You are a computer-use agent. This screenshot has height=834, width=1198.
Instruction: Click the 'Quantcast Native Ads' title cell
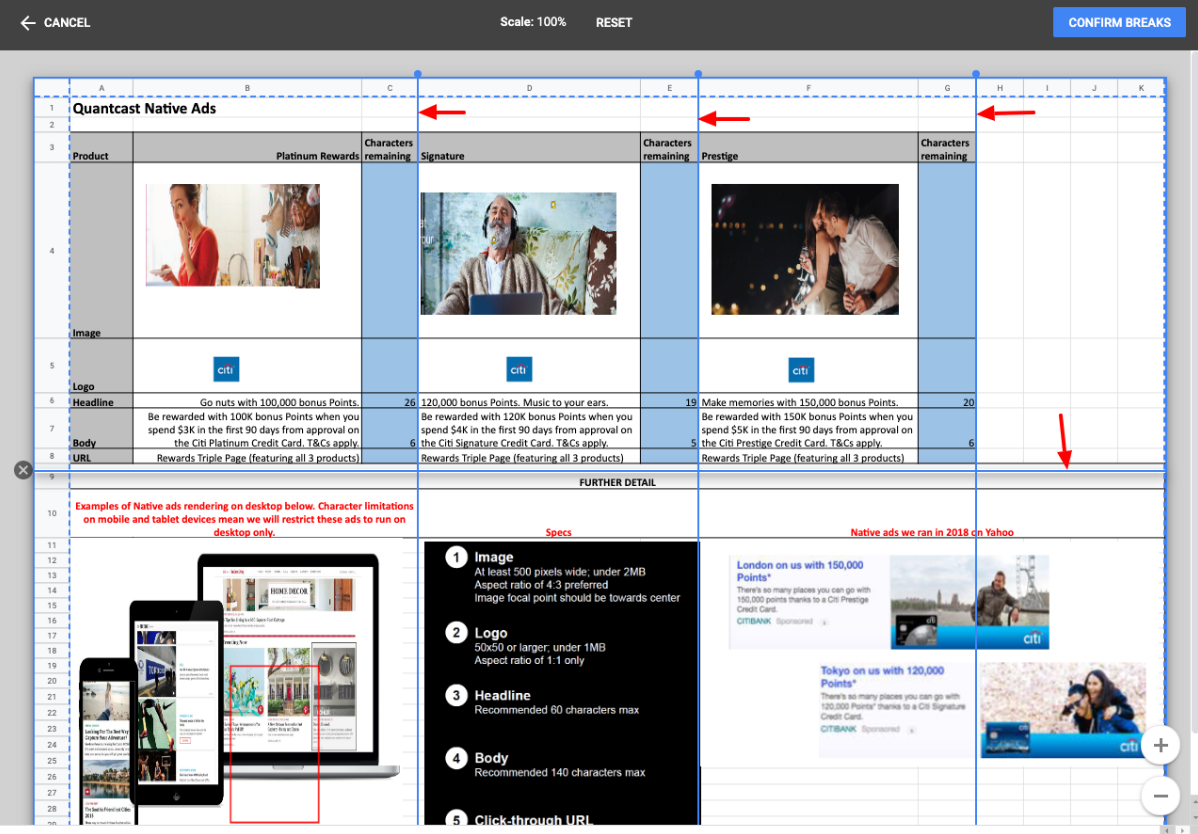tap(144, 108)
